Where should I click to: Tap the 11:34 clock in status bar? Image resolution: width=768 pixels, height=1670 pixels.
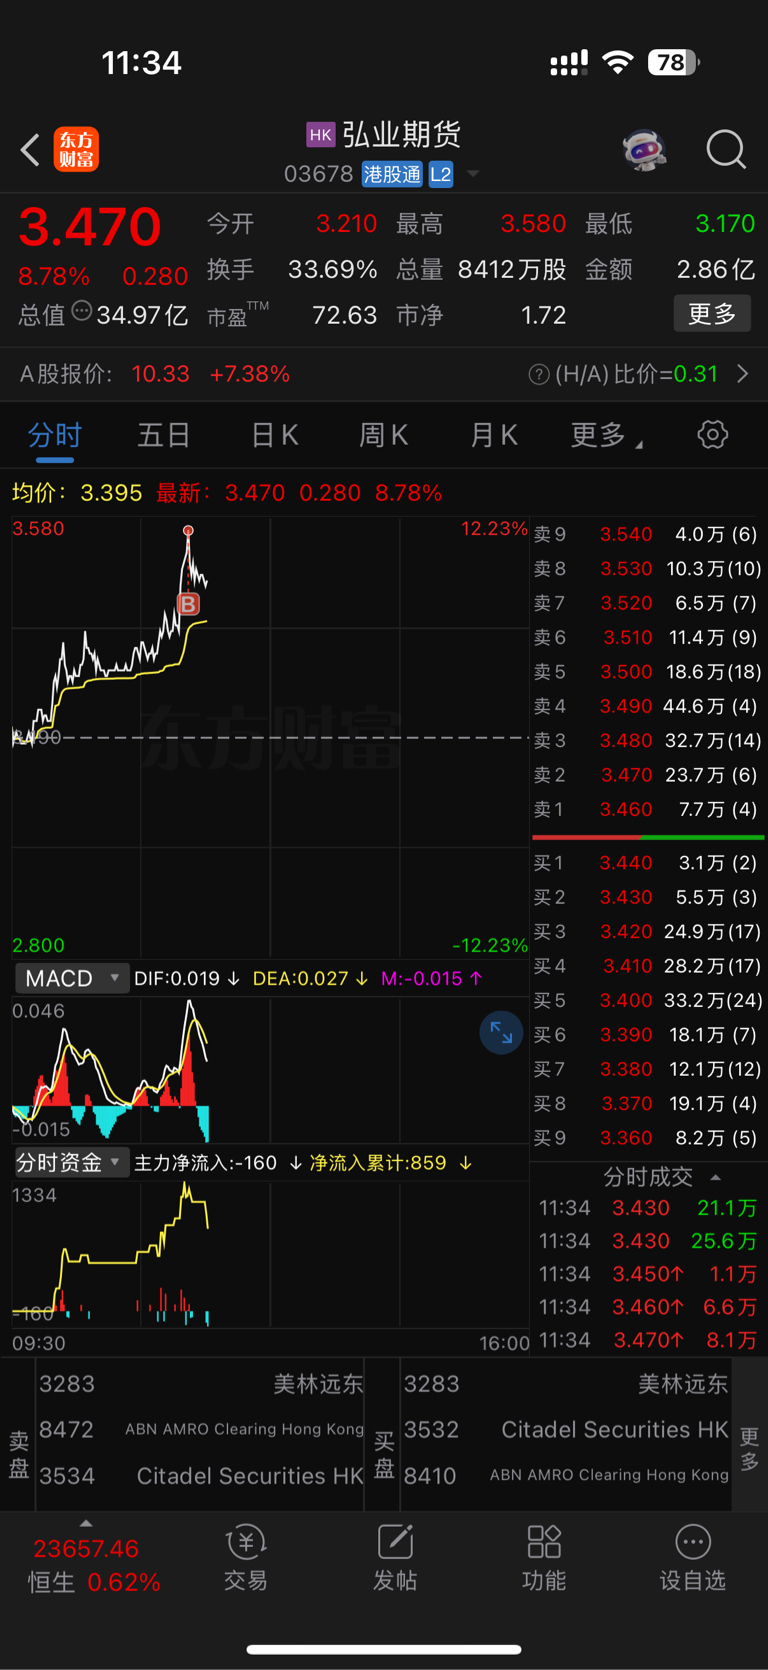[x=141, y=63]
